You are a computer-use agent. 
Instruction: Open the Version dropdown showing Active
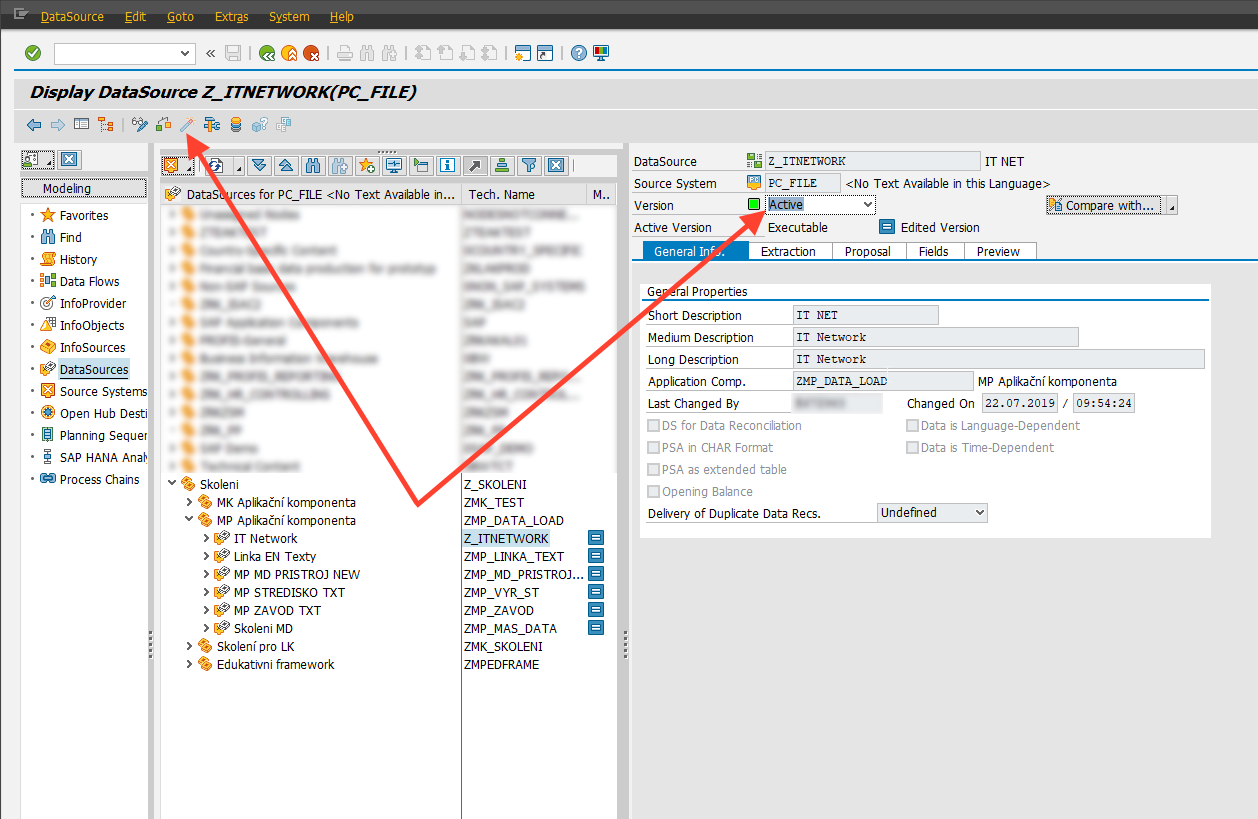pos(866,204)
